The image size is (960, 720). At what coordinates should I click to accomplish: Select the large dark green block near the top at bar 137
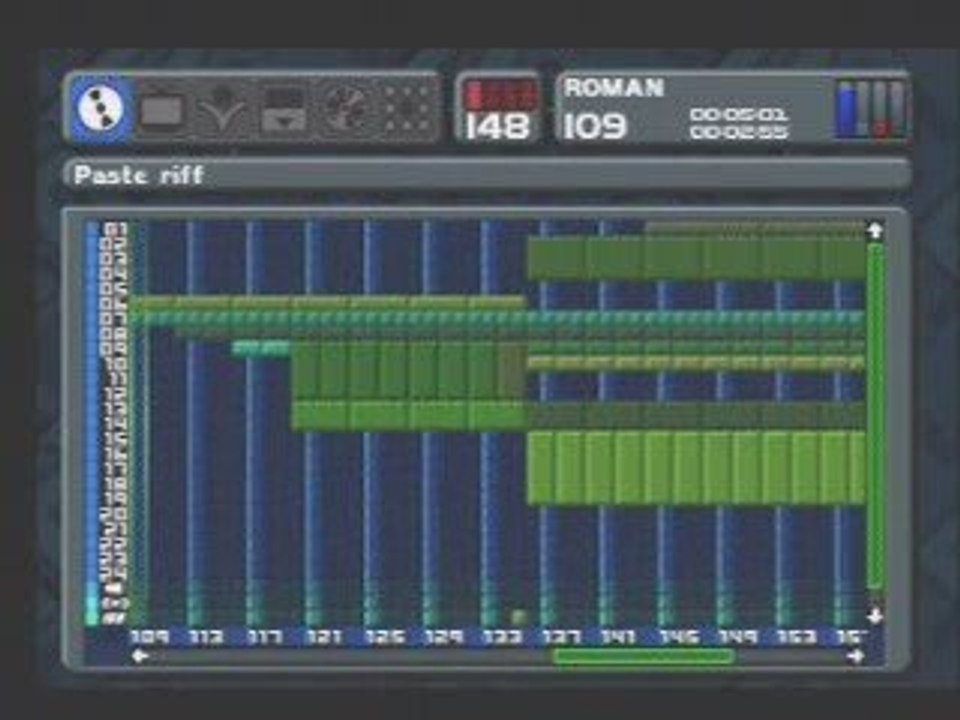[x=697, y=259]
